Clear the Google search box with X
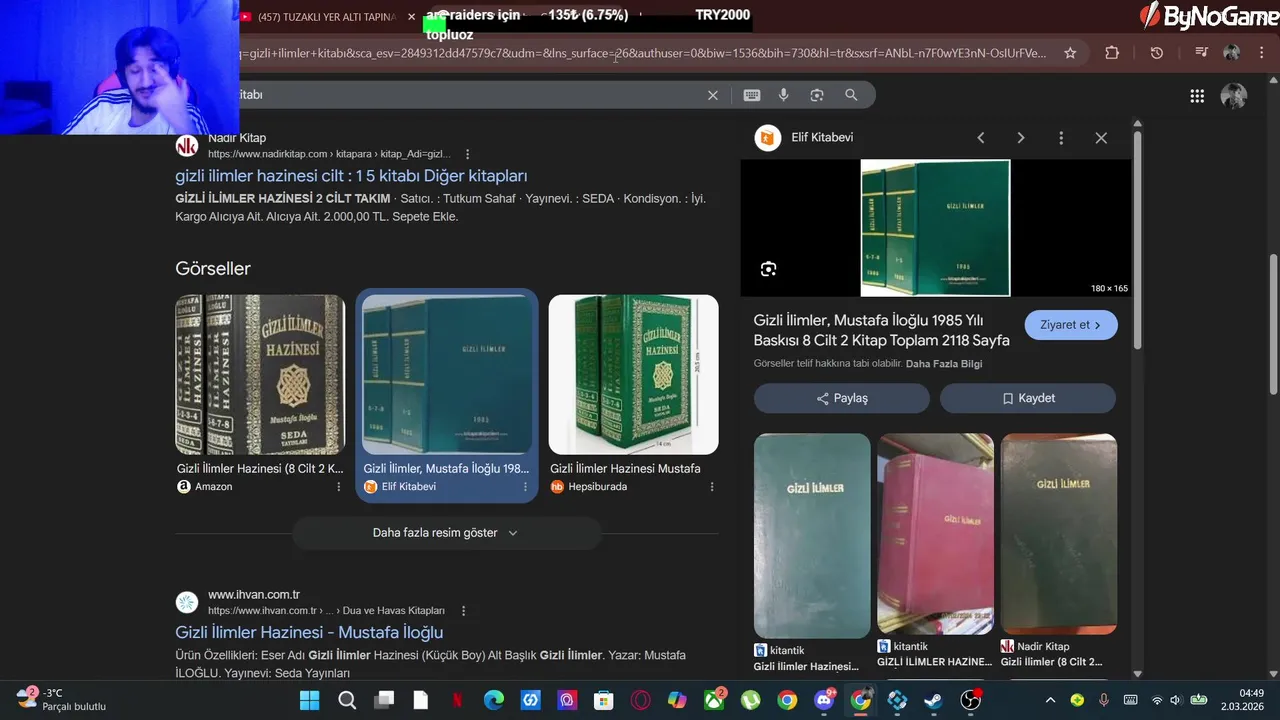Viewport: 1280px width, 720px height. pyautogui.click(x=713, y=95)
